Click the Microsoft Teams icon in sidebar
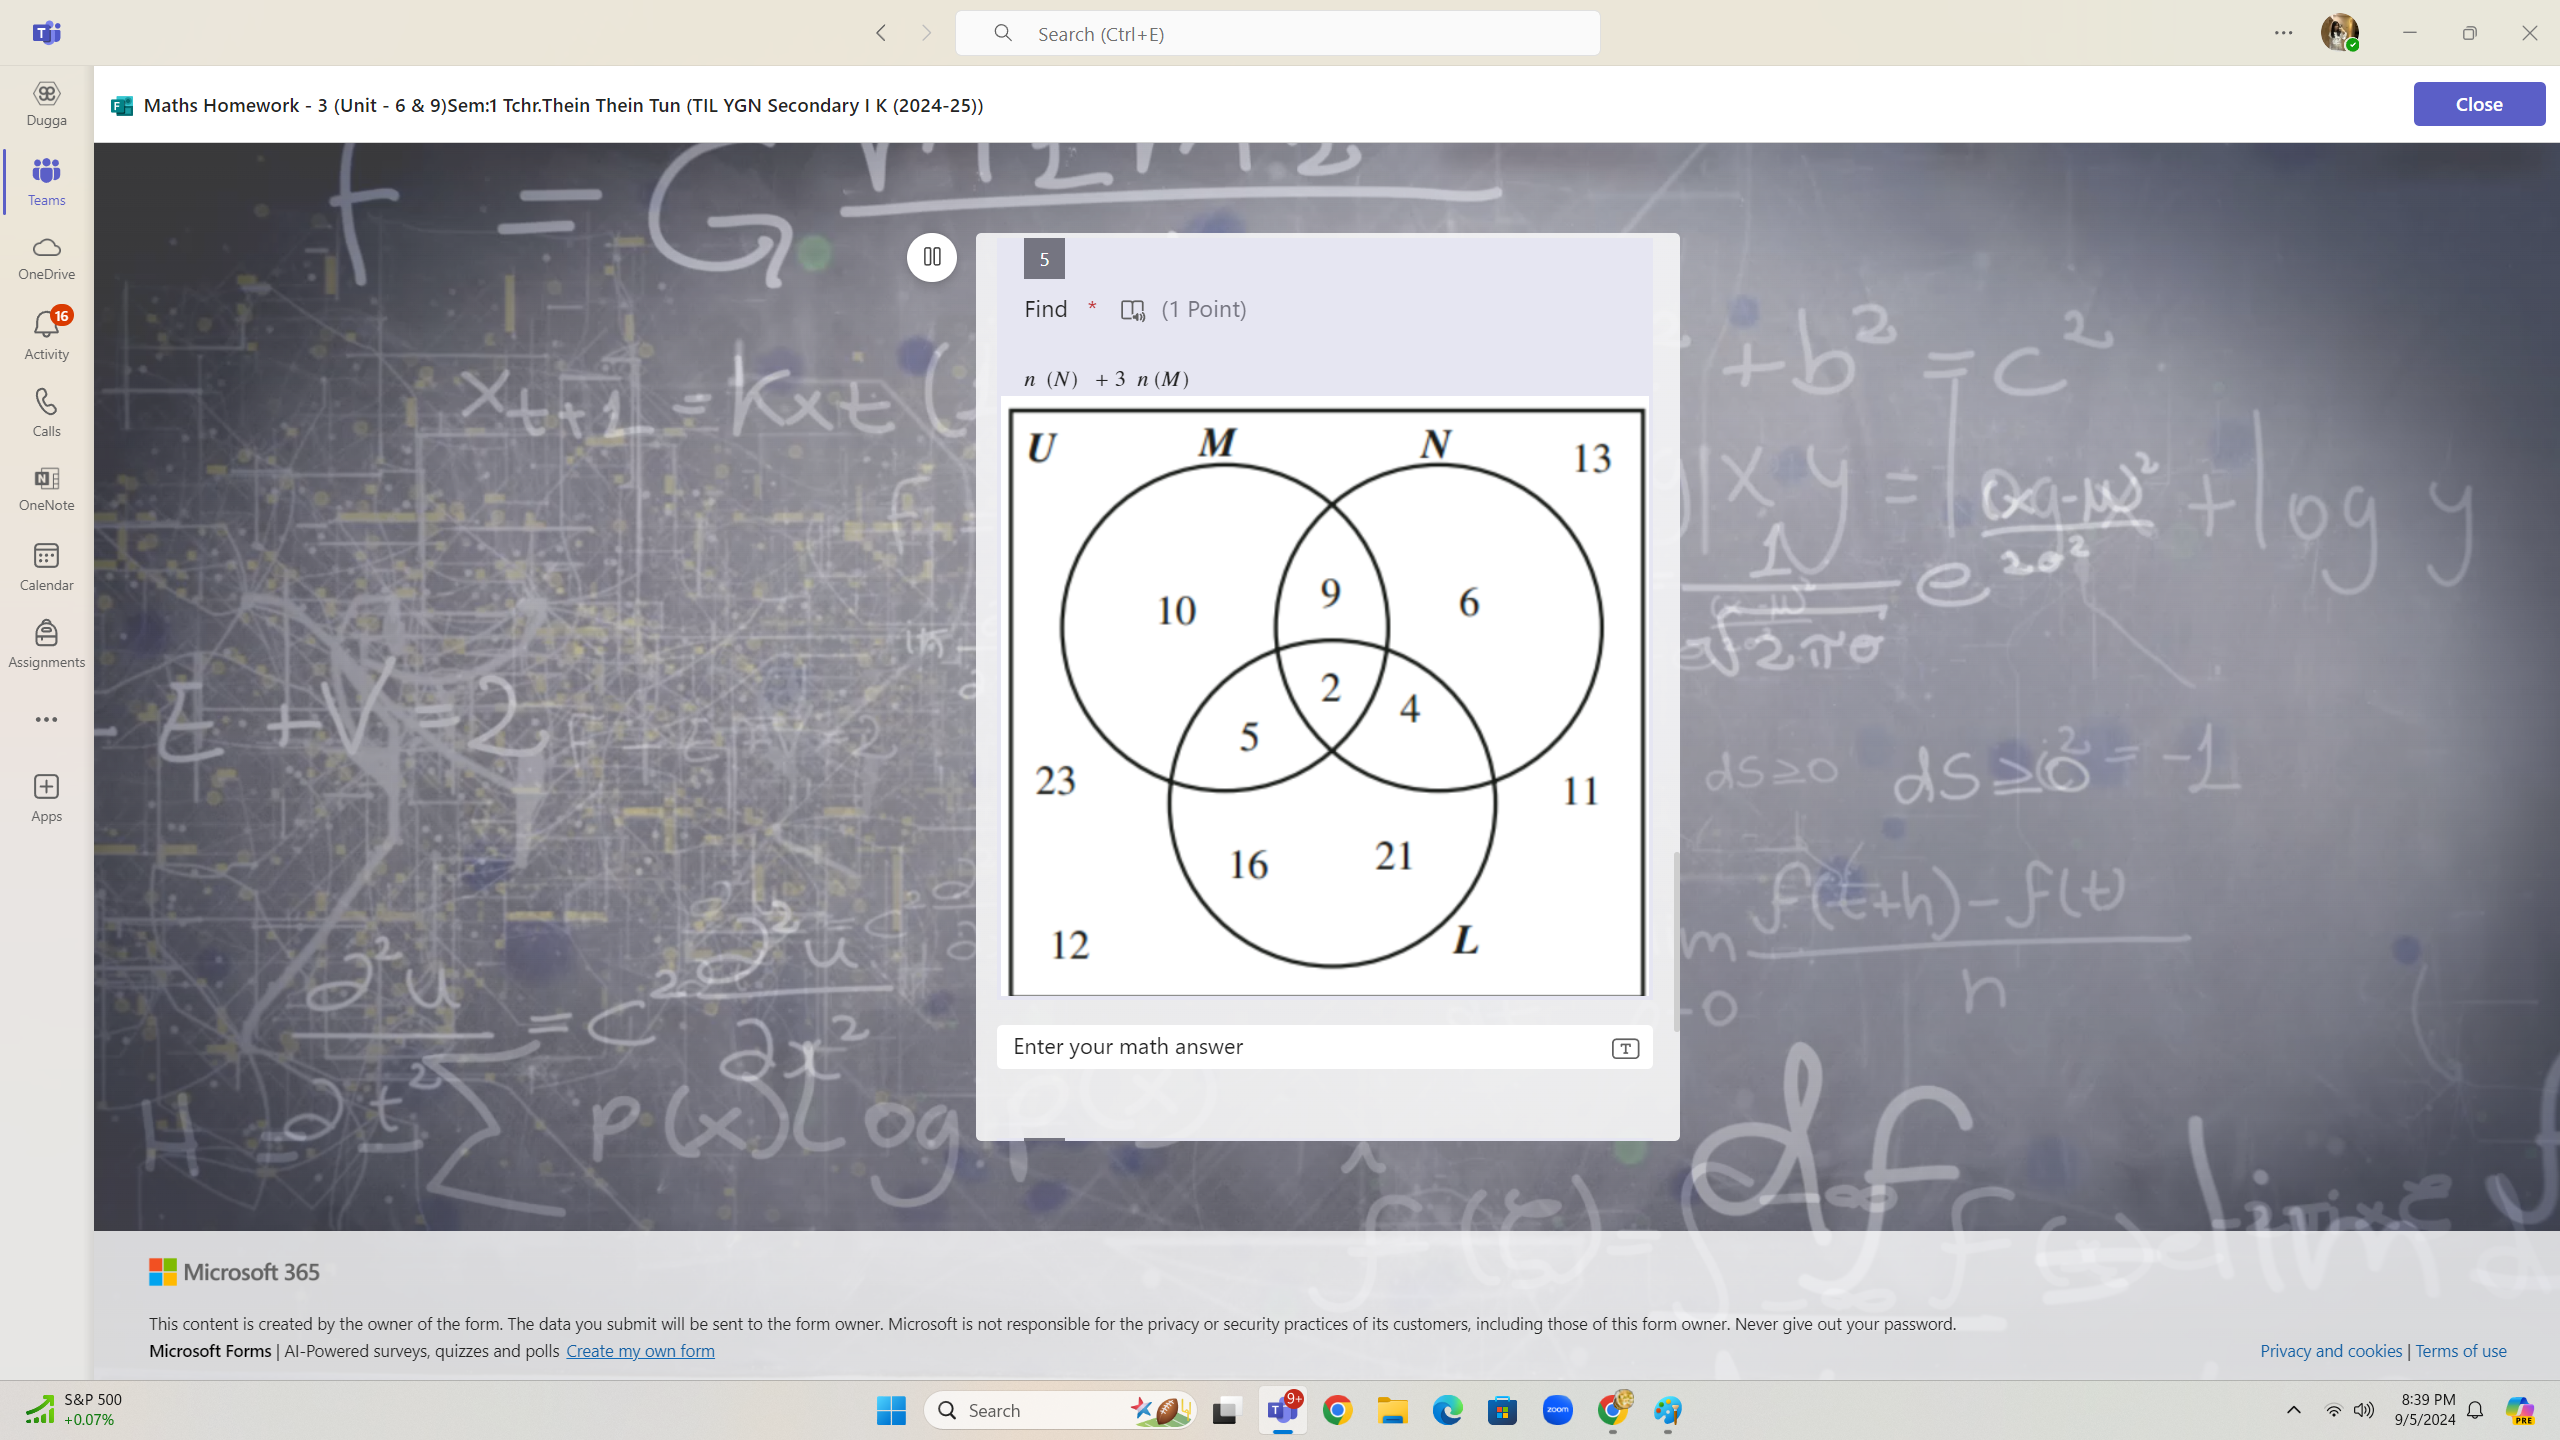The image size is (2560, 1440). click(x=47, y=181)
